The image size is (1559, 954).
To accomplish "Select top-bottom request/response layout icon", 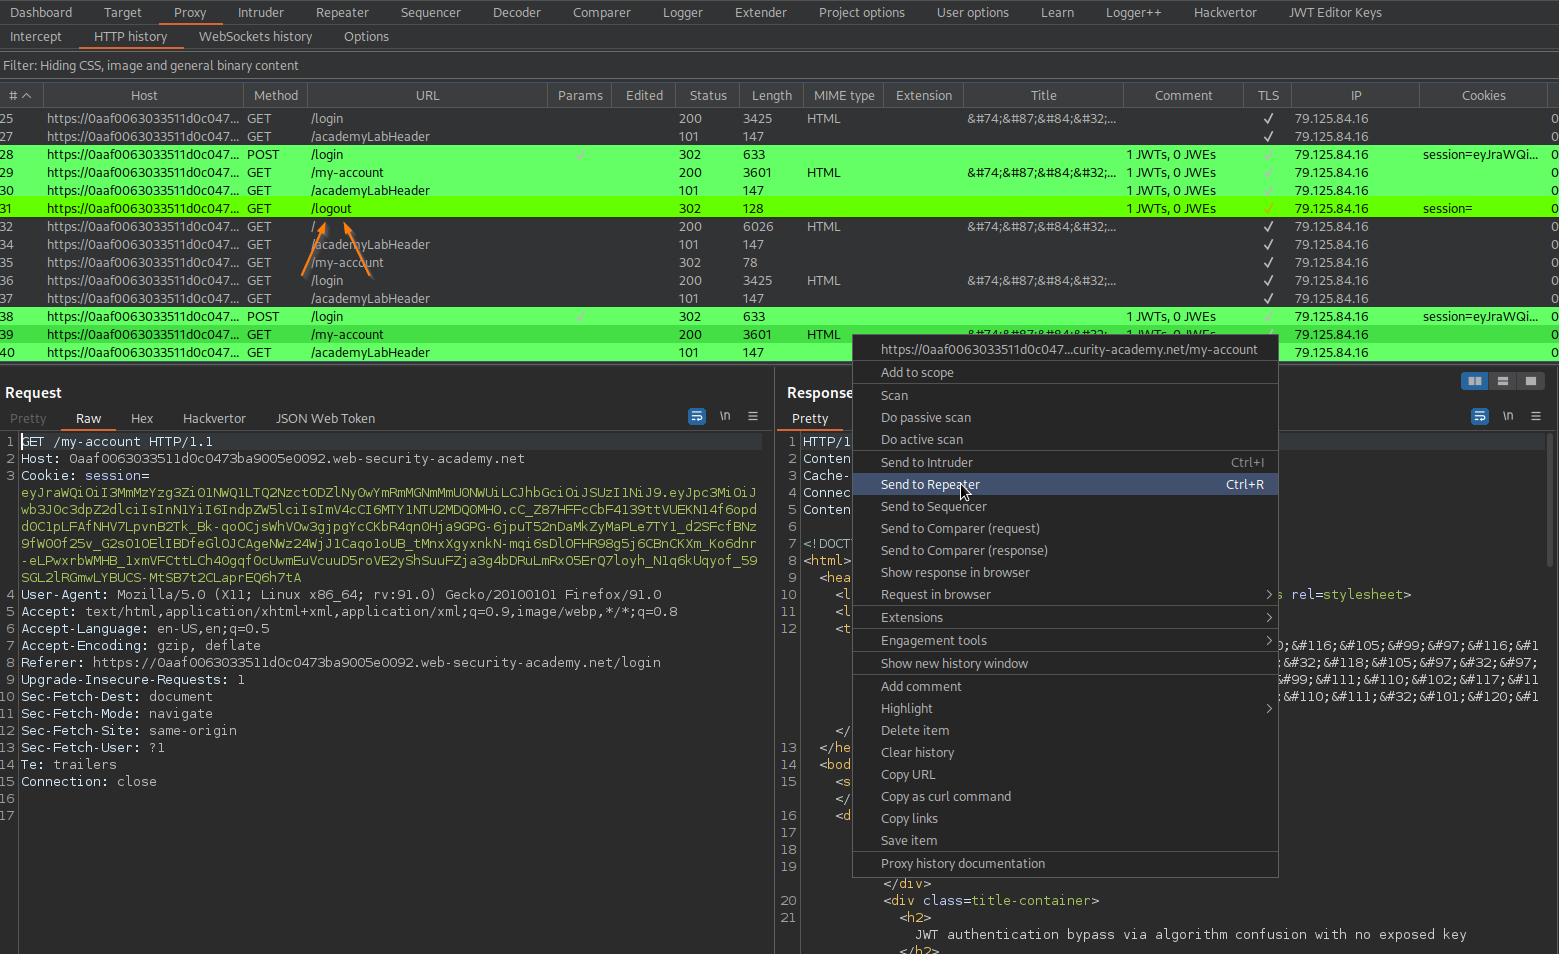I will tap(1503, 381).
